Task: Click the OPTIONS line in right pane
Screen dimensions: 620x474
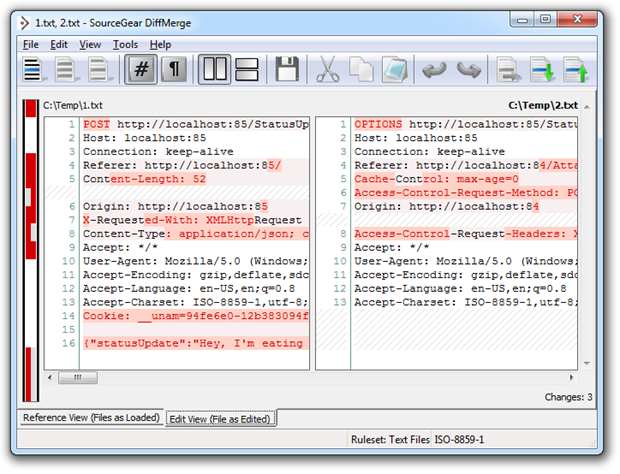Action: tap(465, 125)
